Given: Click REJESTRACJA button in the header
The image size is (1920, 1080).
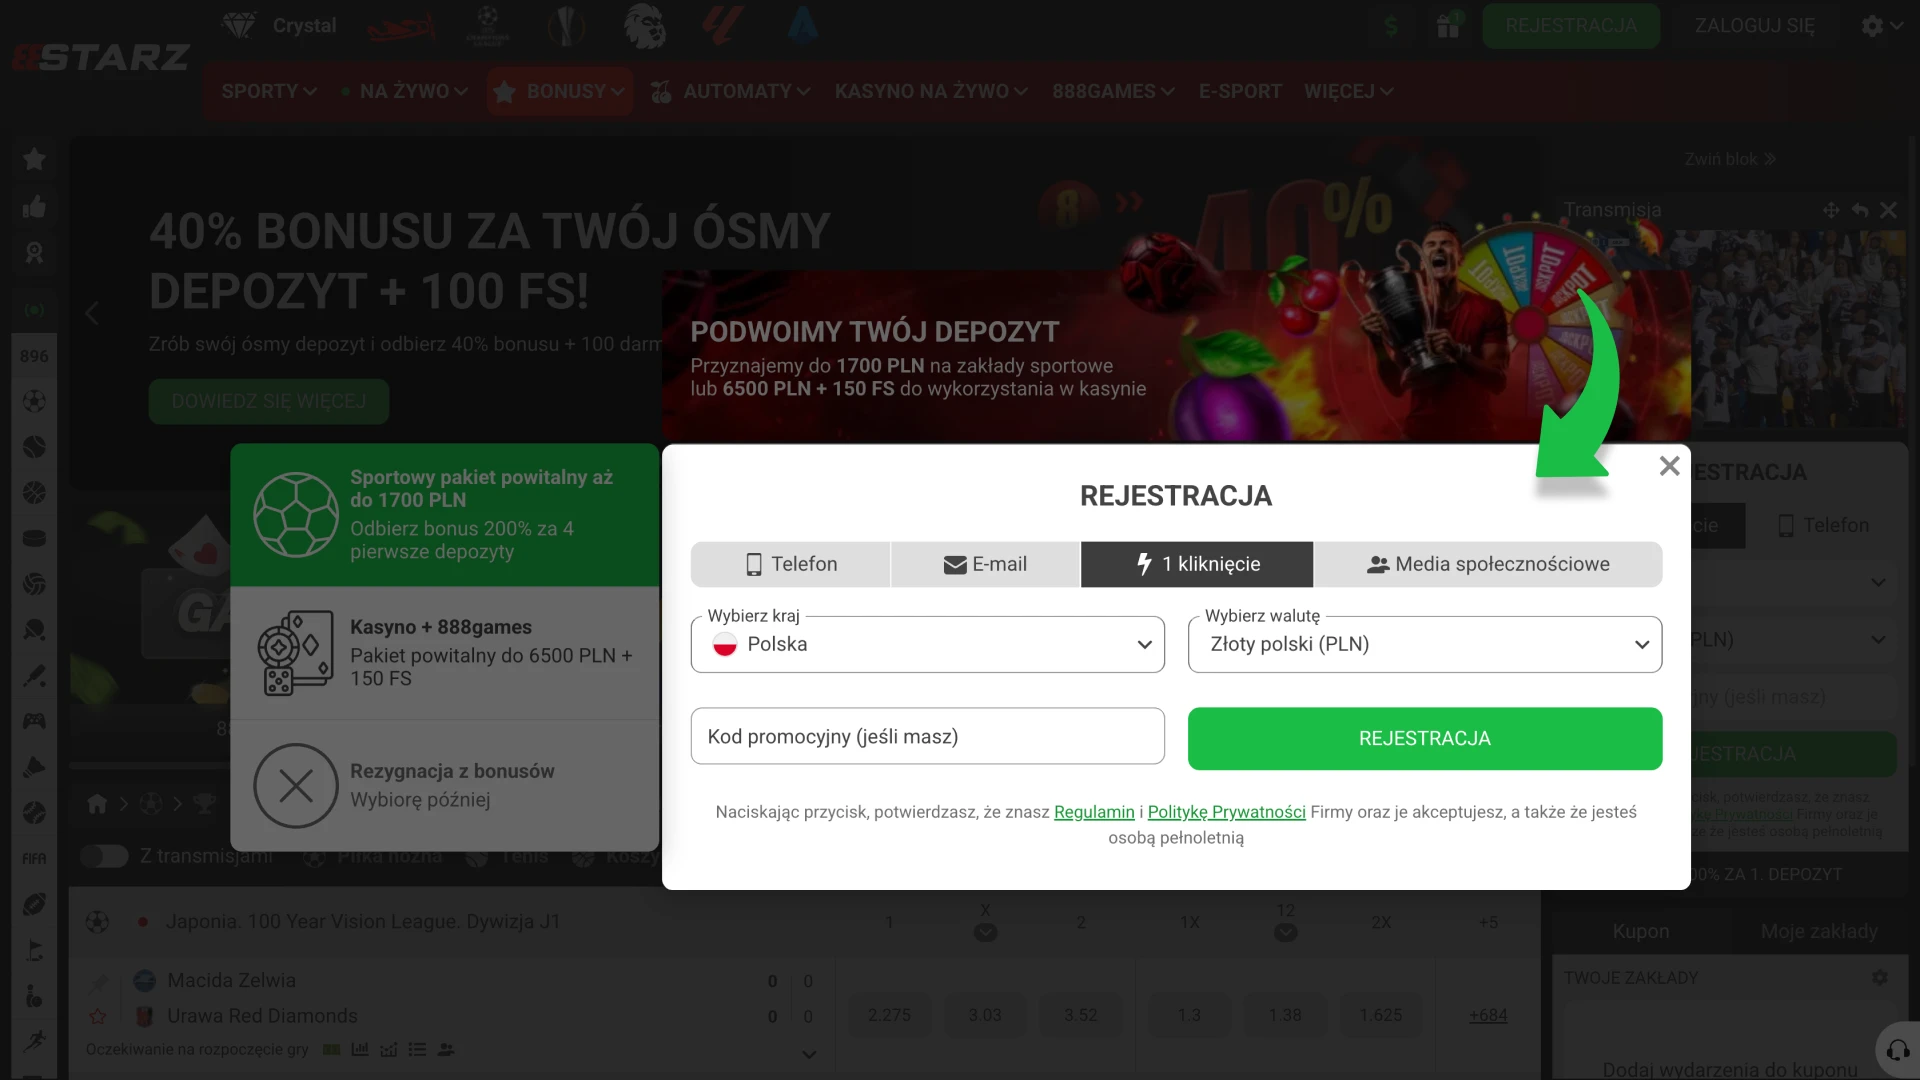Looking at the screenshot, I should click(1571, 26).
